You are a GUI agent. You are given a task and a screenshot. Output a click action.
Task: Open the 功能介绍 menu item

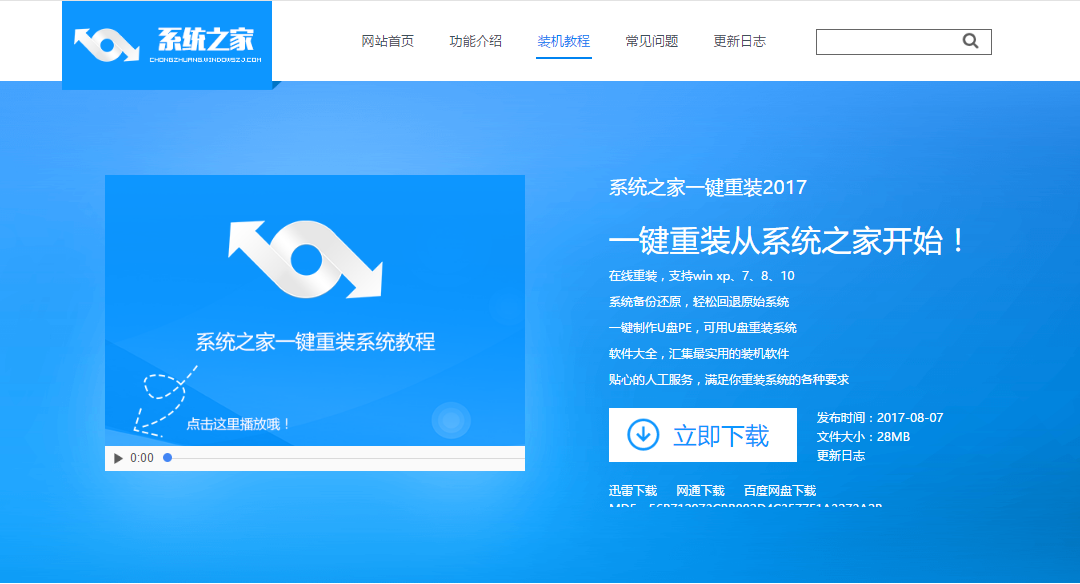[474, 42]
